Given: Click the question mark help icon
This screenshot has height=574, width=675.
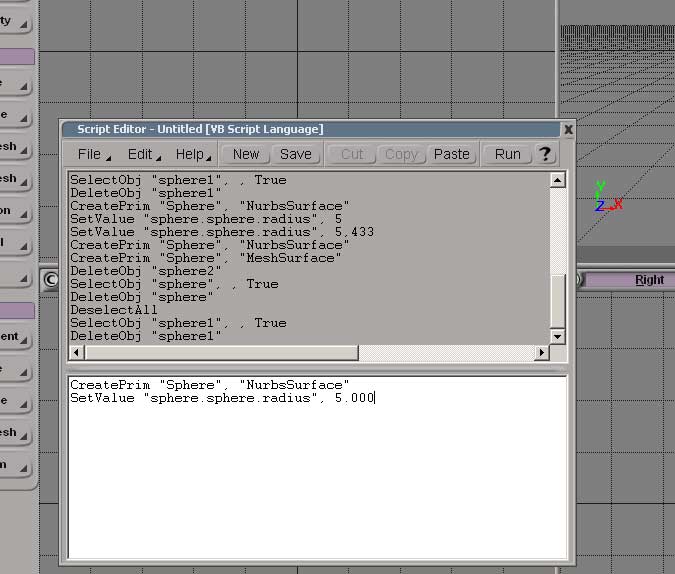Looking at the screenshot, I should pyautogui.click(x=545, y=154).
